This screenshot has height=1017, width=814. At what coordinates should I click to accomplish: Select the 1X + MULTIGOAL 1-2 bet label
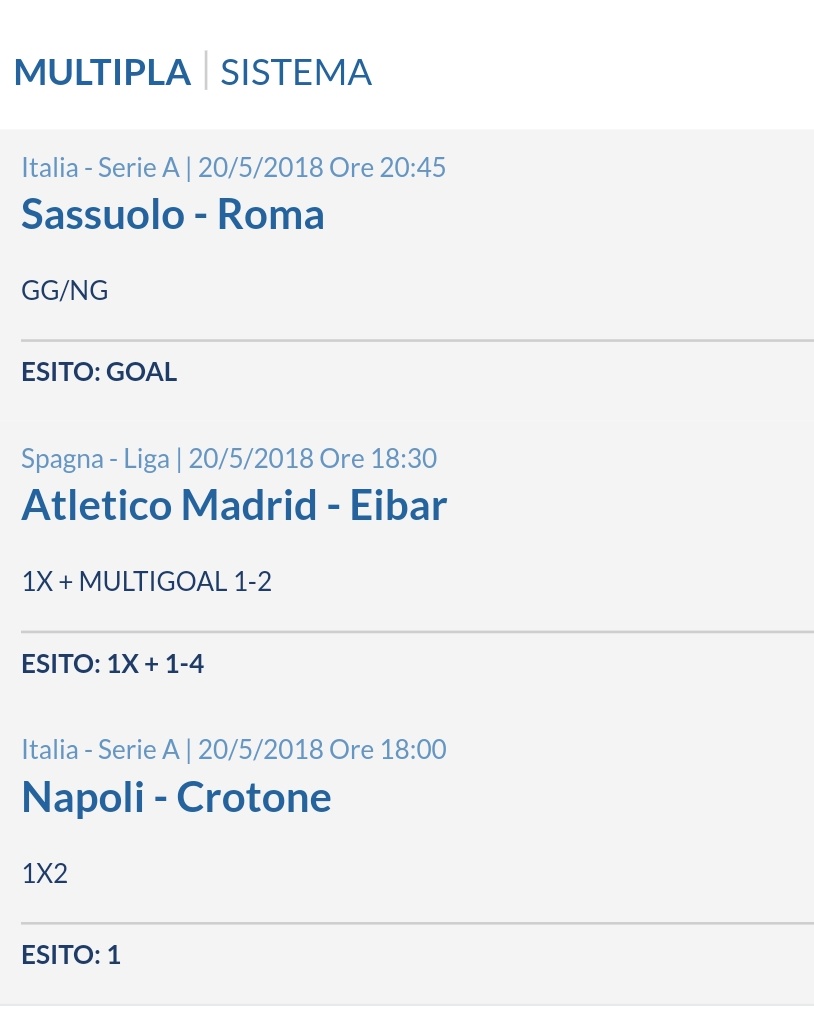point(147,582)
